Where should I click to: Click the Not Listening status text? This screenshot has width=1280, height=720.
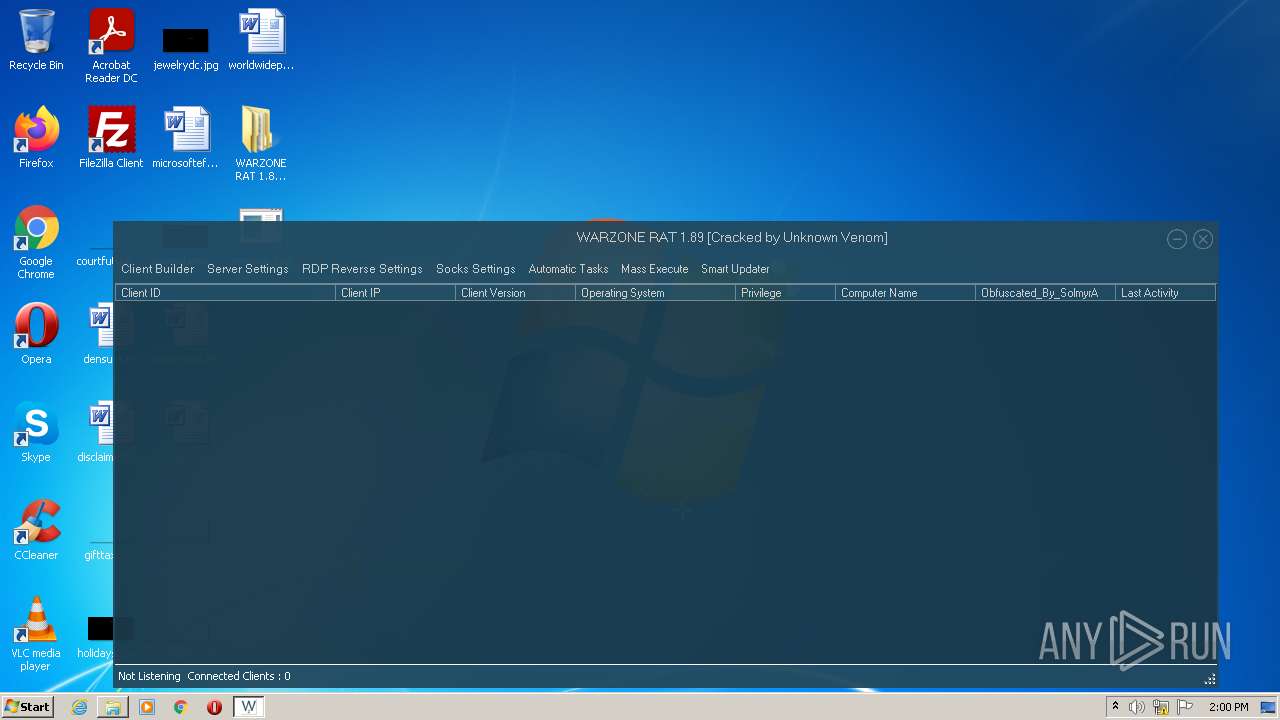[x=149, y=677]
